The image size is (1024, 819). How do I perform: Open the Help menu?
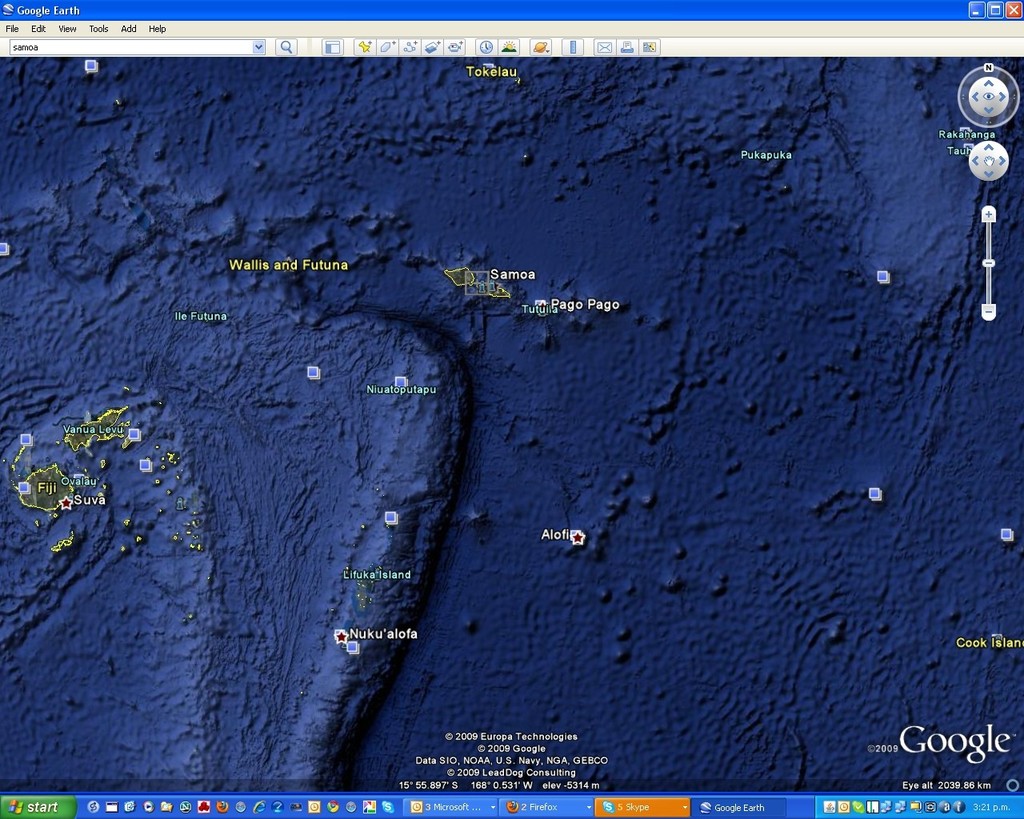click(x=157, y=29)
